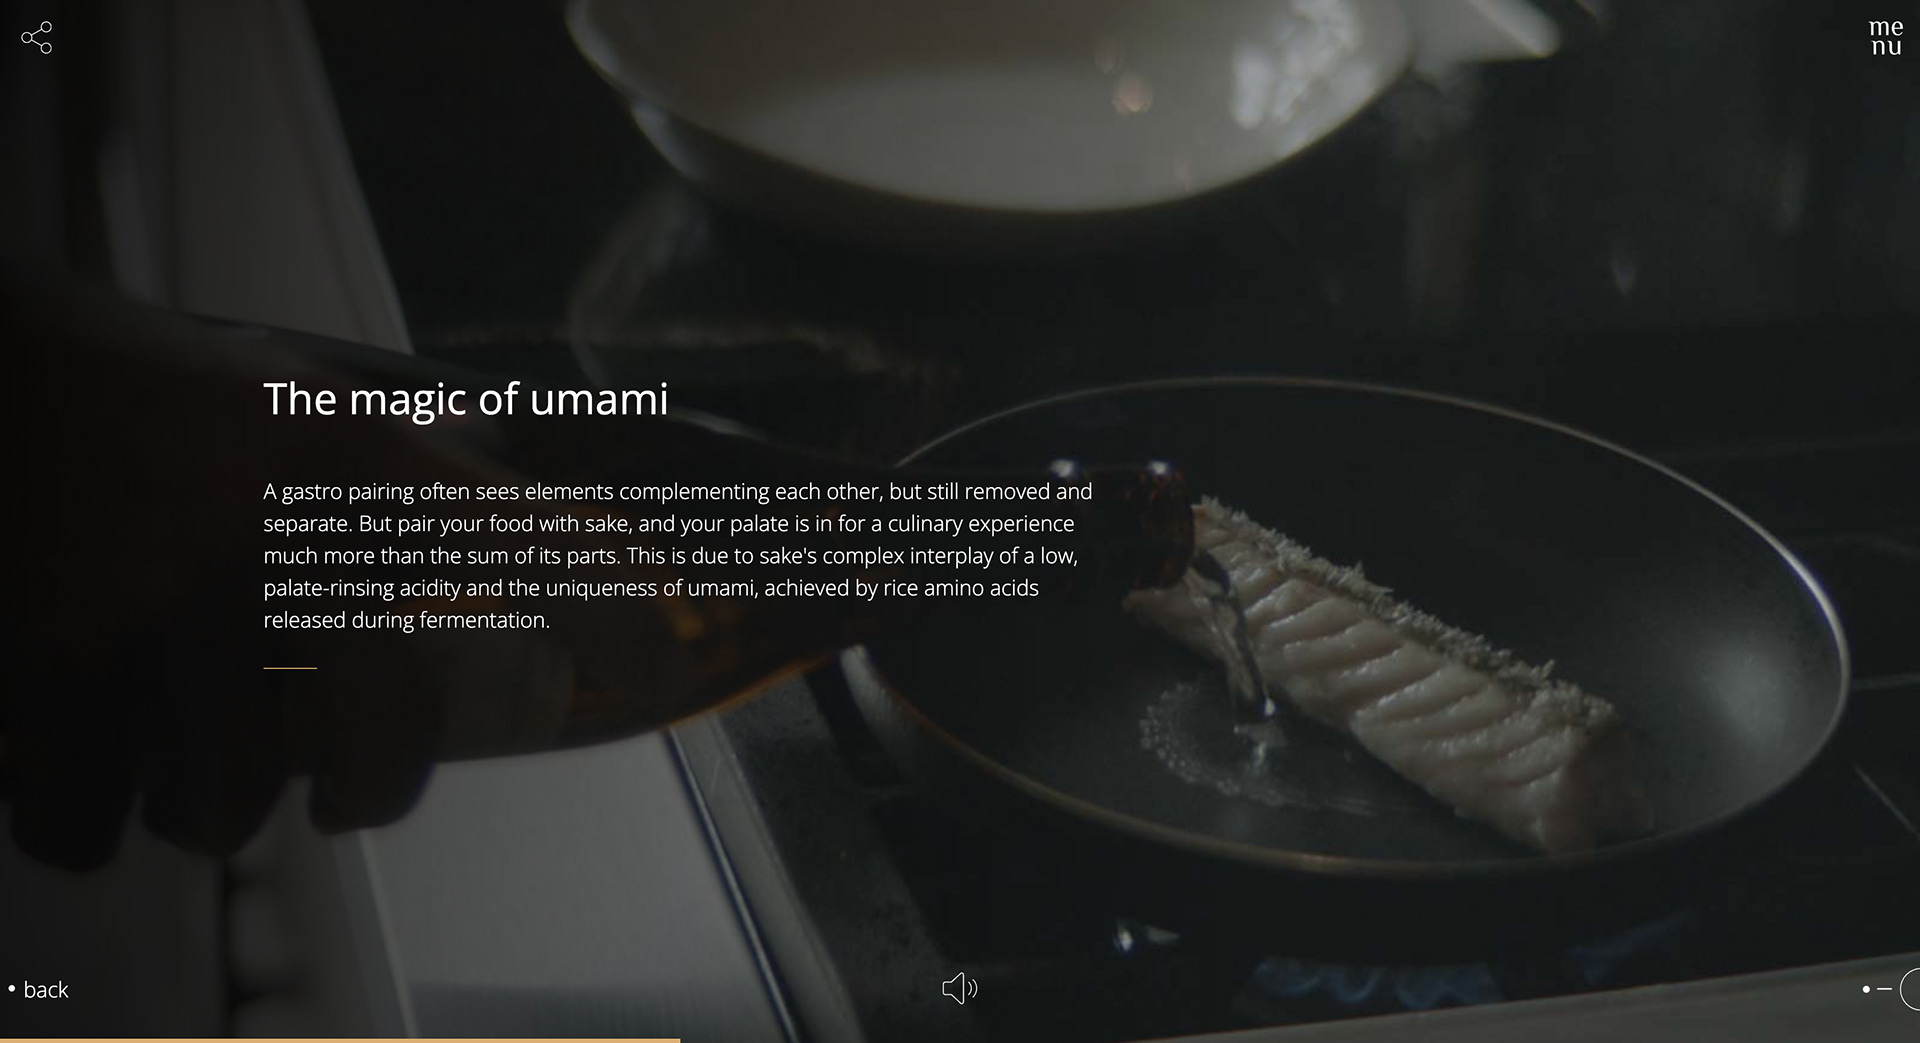
Task: Click the circular next-page button
Action: [x=1910, y=989]
